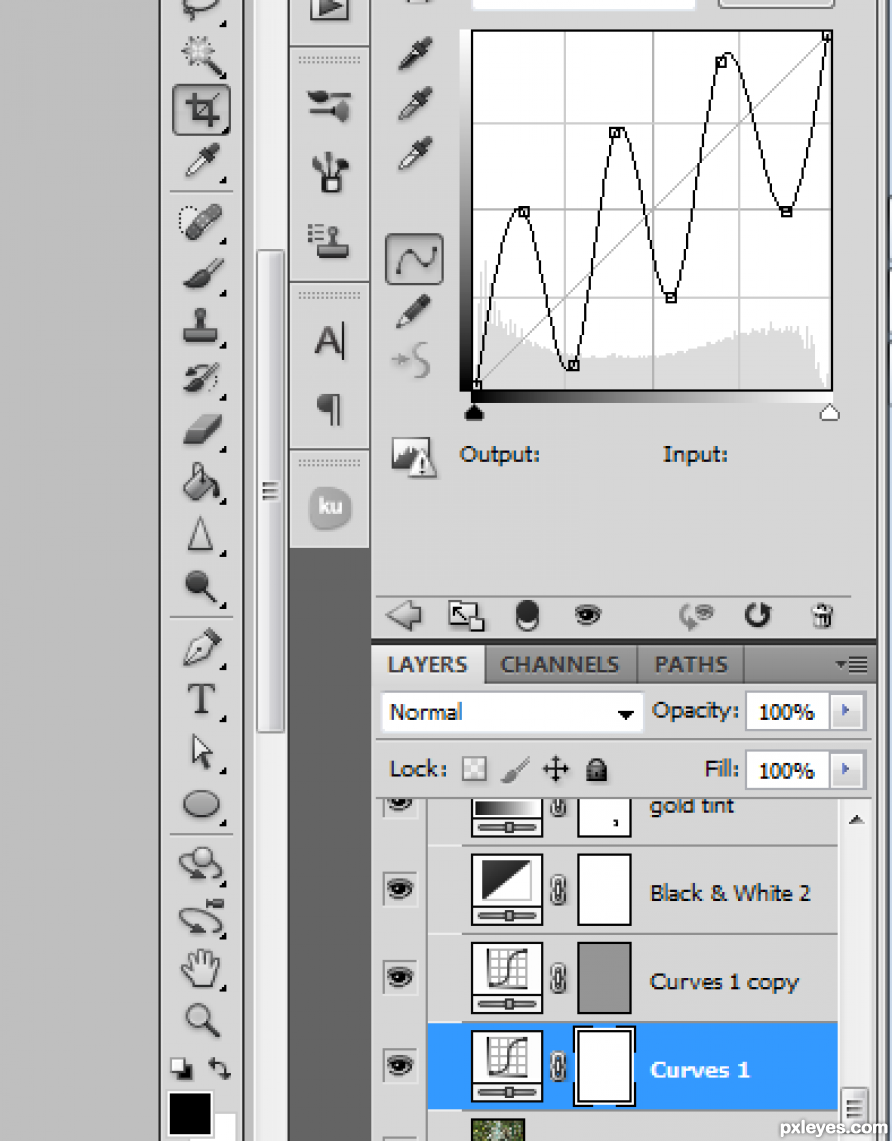Switch to the Paths tab
The height and width of the screenshot is (1141, 892).
[690, 664]
